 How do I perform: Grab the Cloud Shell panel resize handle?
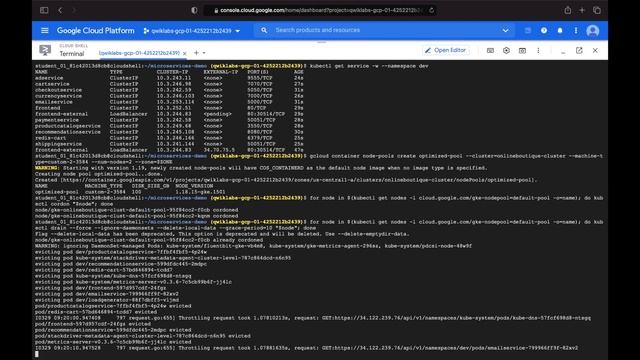321,42
